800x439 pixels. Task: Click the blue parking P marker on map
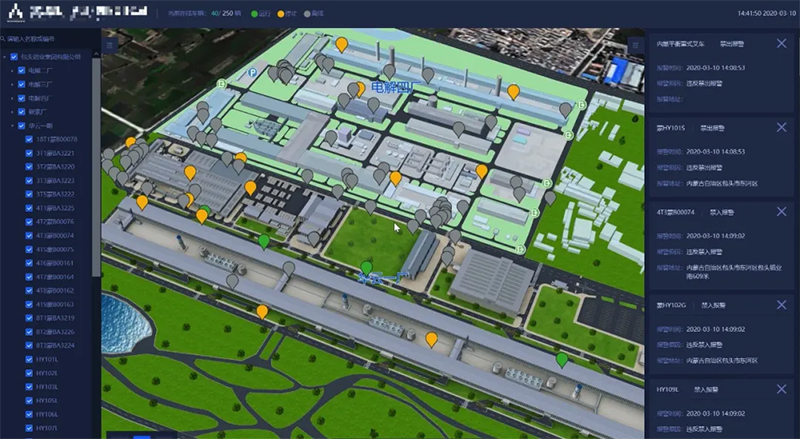point(252,73)
